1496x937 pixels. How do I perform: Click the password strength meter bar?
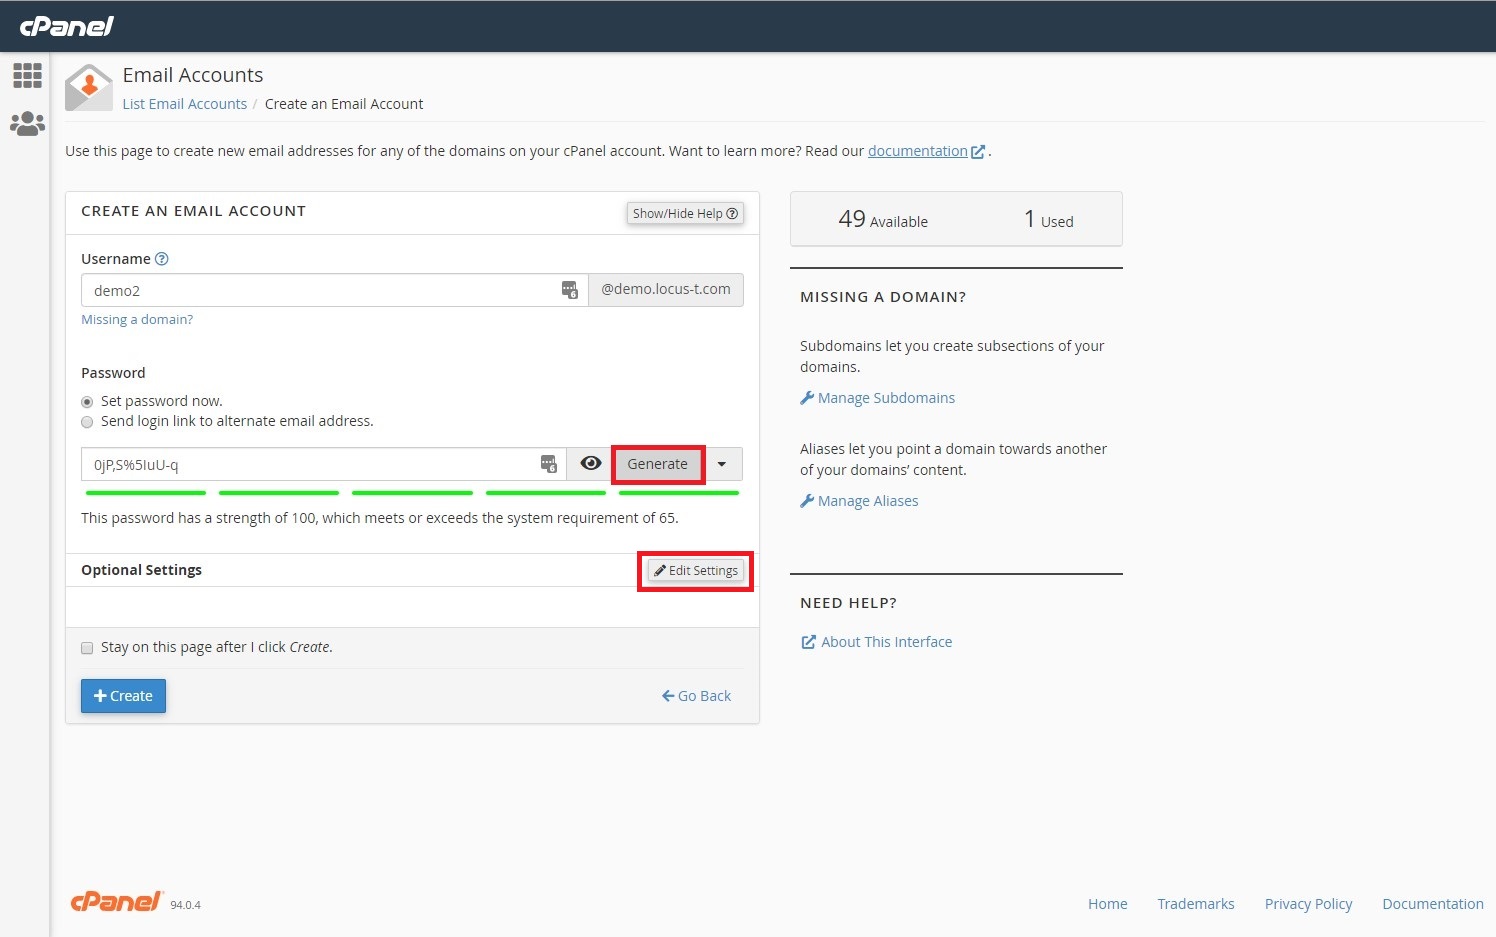coord(412,493)
